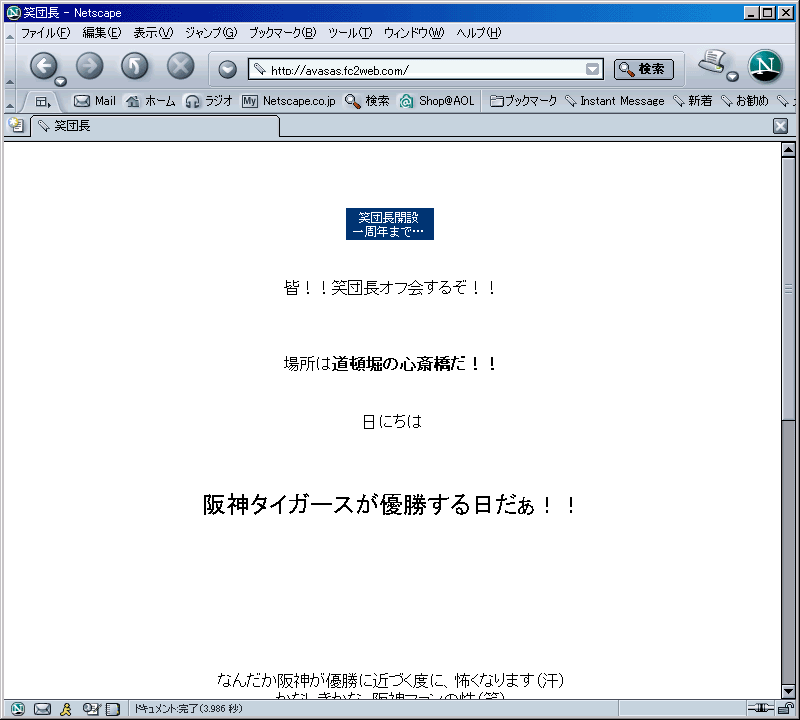Collapse the personal toolbar grippy

click(10, 102)
